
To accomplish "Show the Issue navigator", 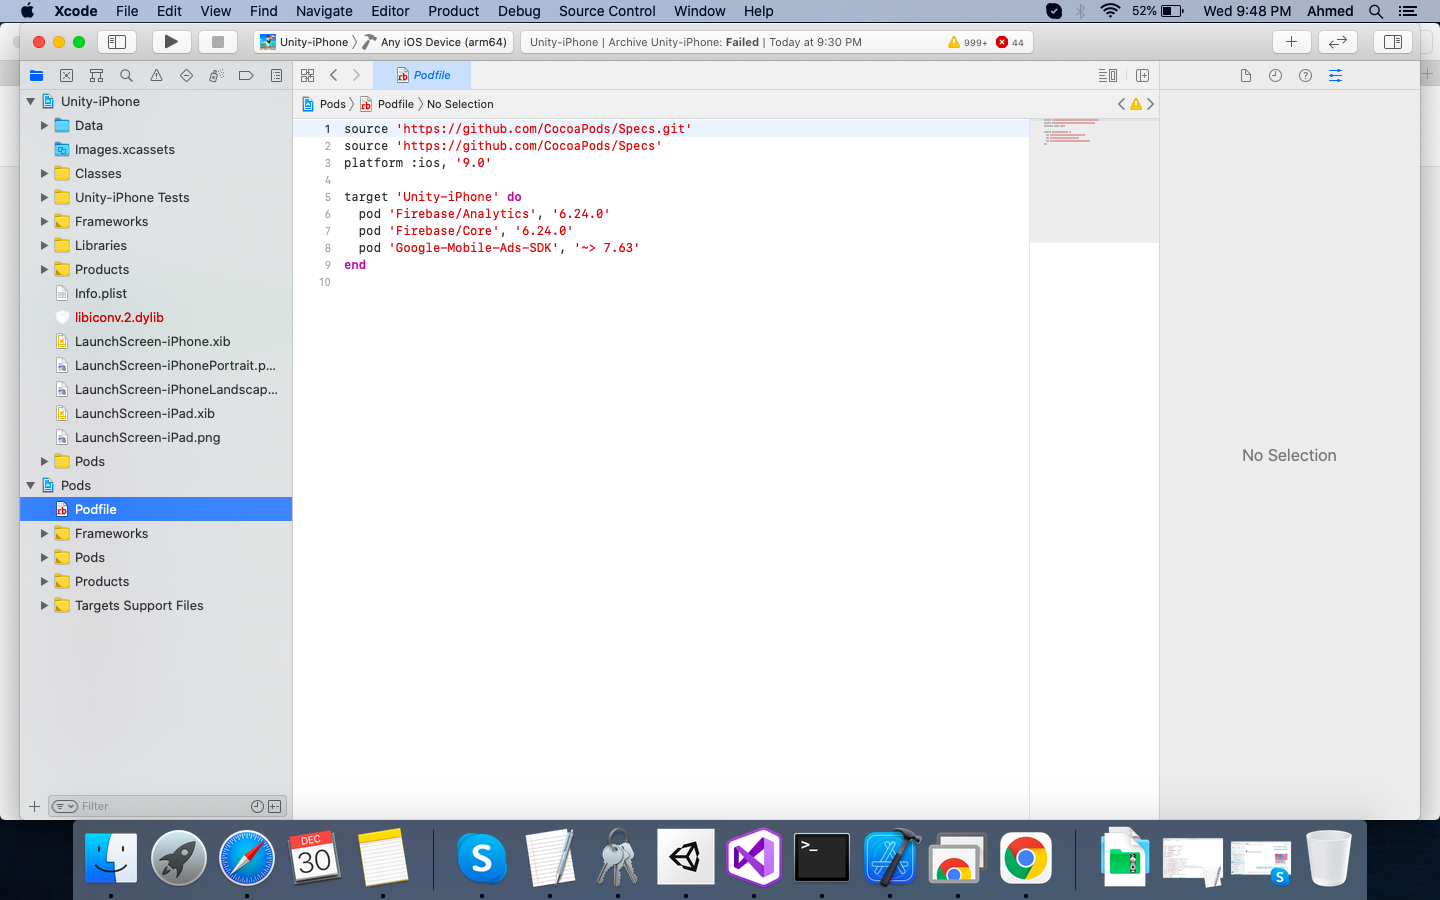I will click(156, 75).
